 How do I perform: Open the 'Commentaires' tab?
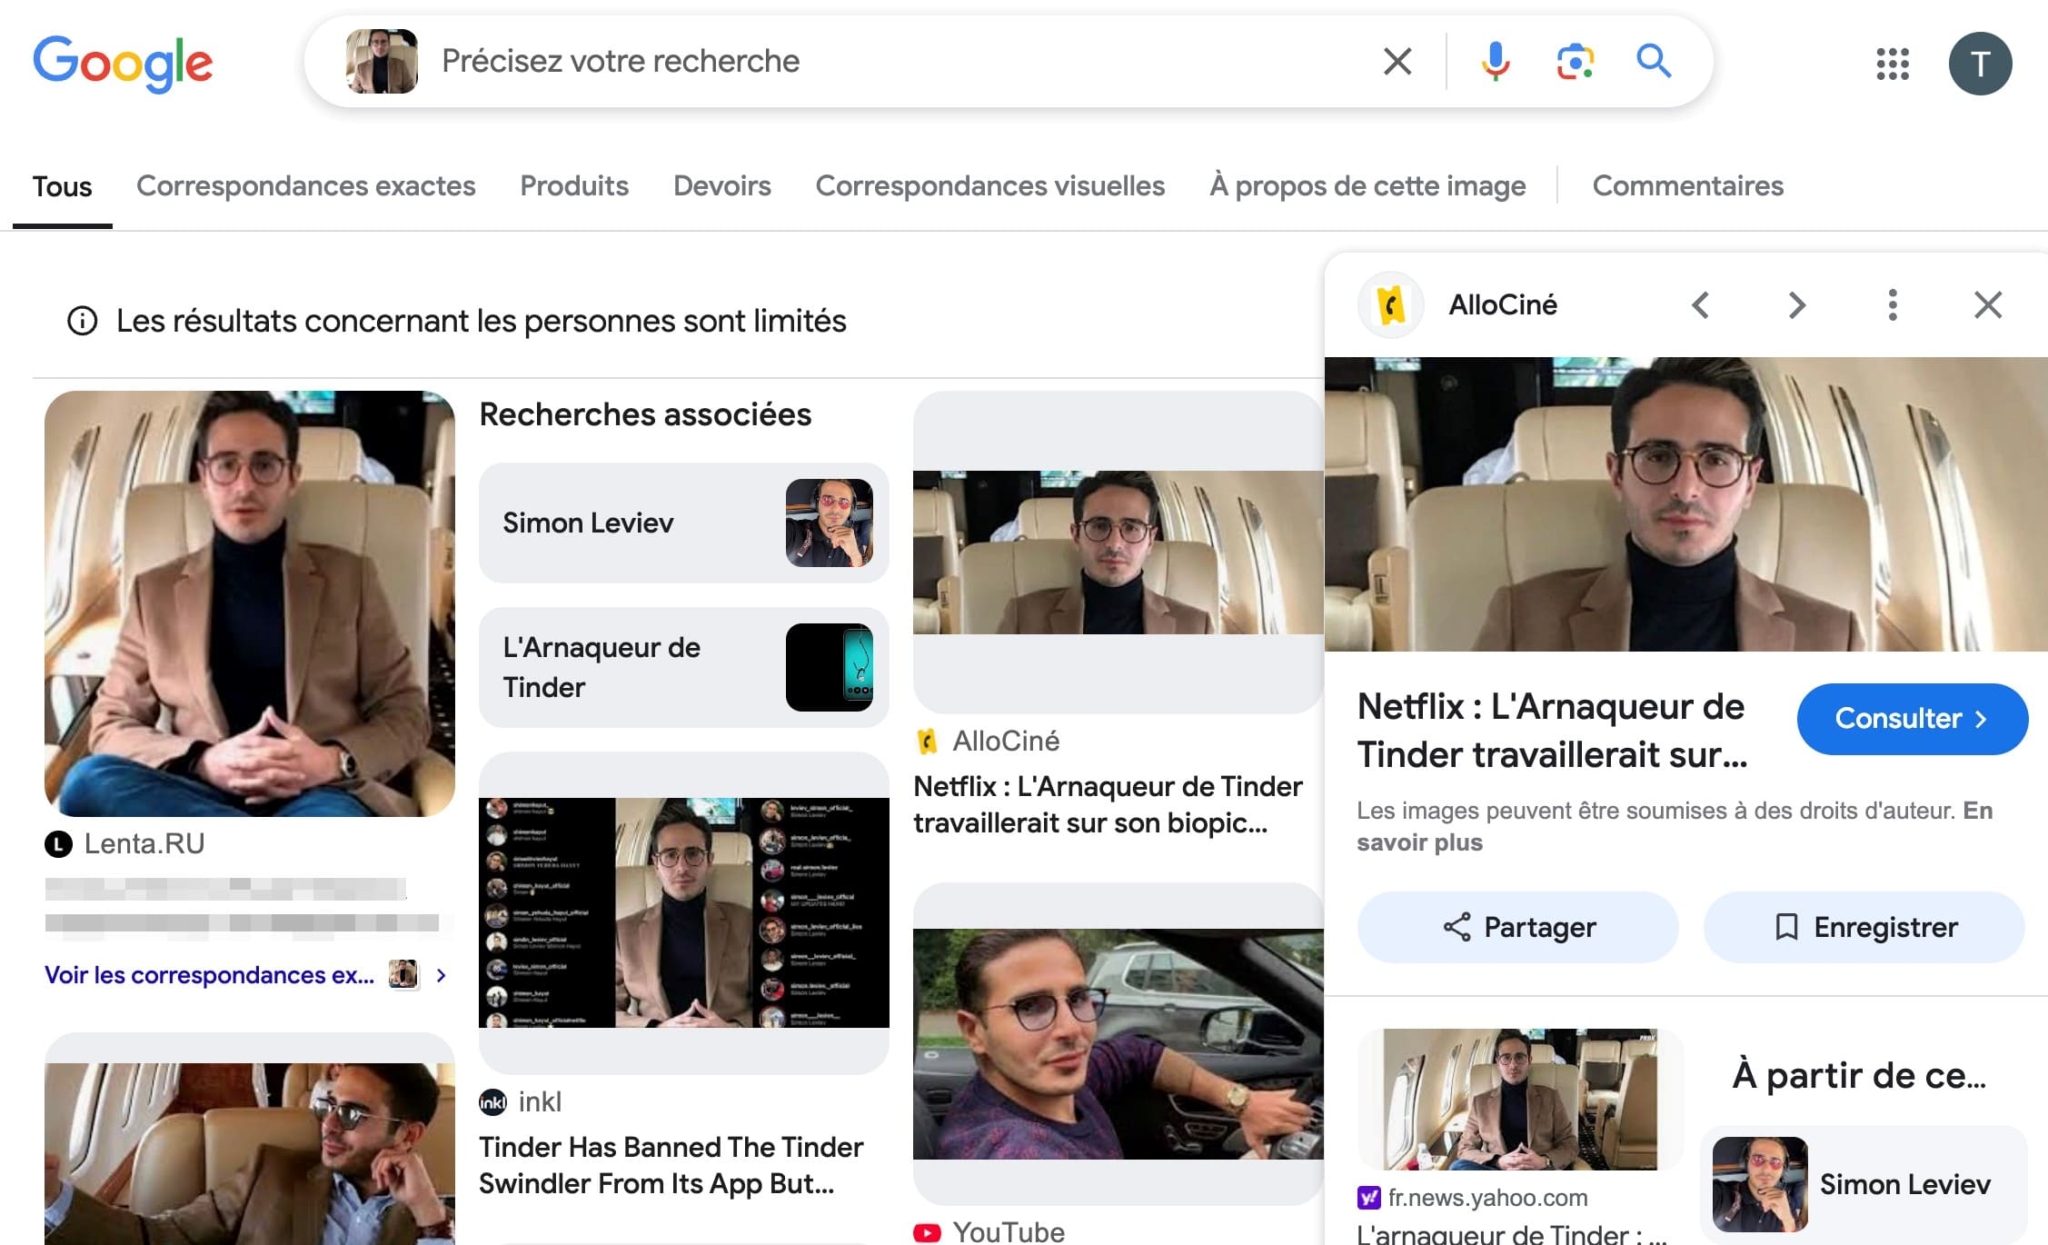tap(1687, 185)
